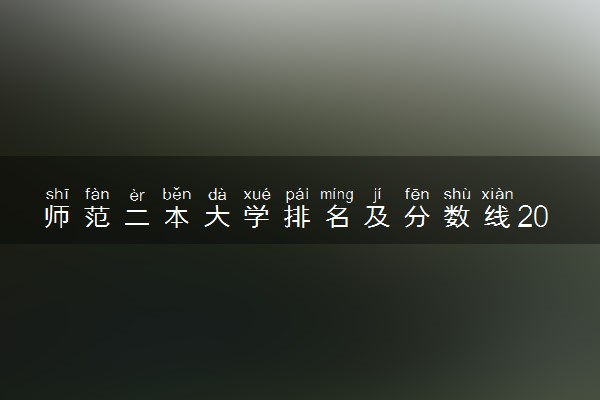Click the pinyin label míng

[337, 195]
